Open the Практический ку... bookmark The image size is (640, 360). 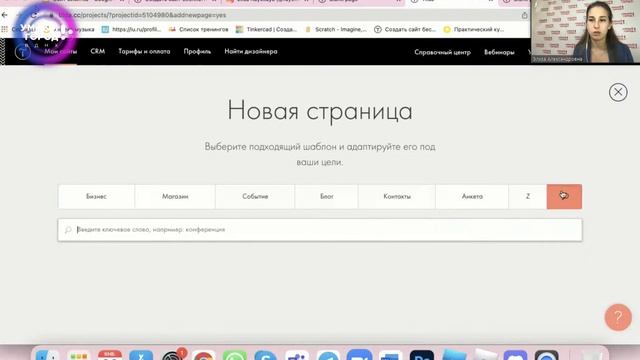point(474,29)
